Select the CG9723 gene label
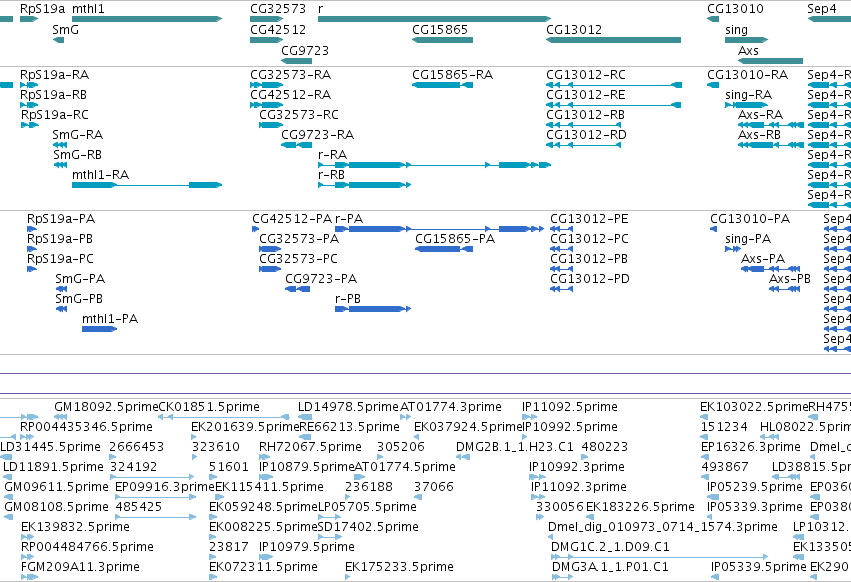This screenshot has width=851, height=582. click(305, 50)
